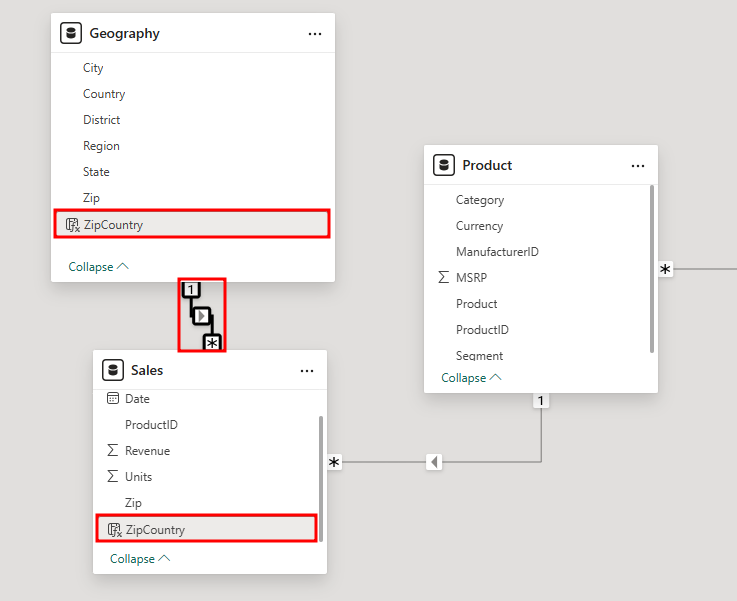Image resolution: width=737 pixels, height=601 pixels.
Task: Click the Sales table header title
Action: click(147, 370)
